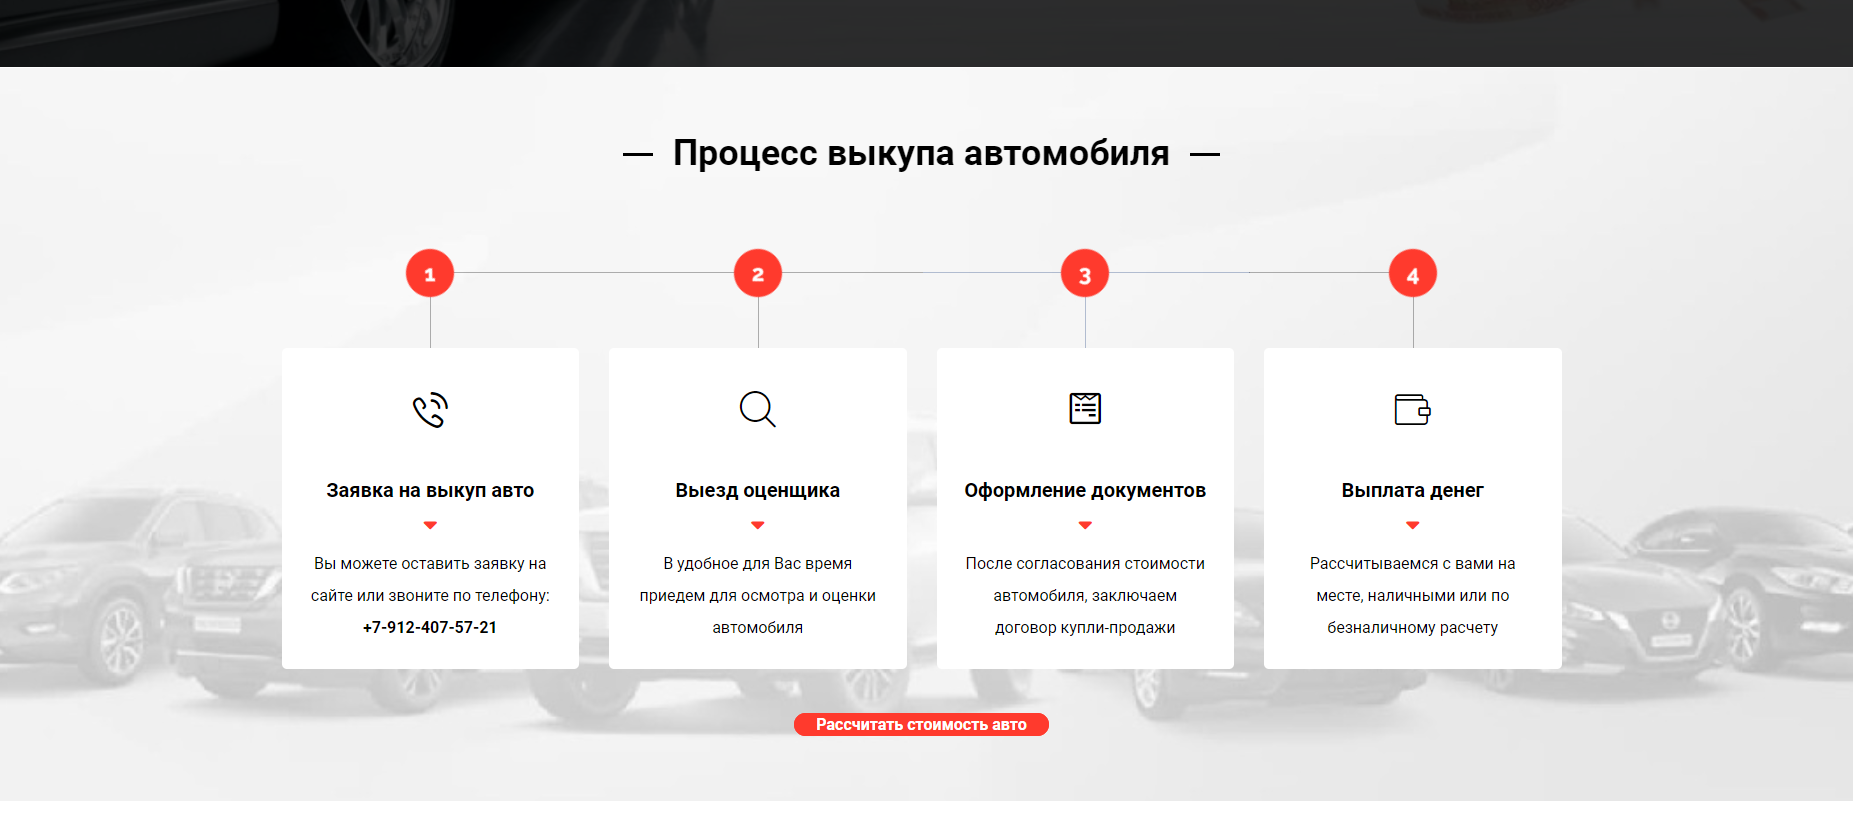Click red arrow under Заявка на выкуп авто
This screenshot has height=839, width=1853.
click(430, 525)
